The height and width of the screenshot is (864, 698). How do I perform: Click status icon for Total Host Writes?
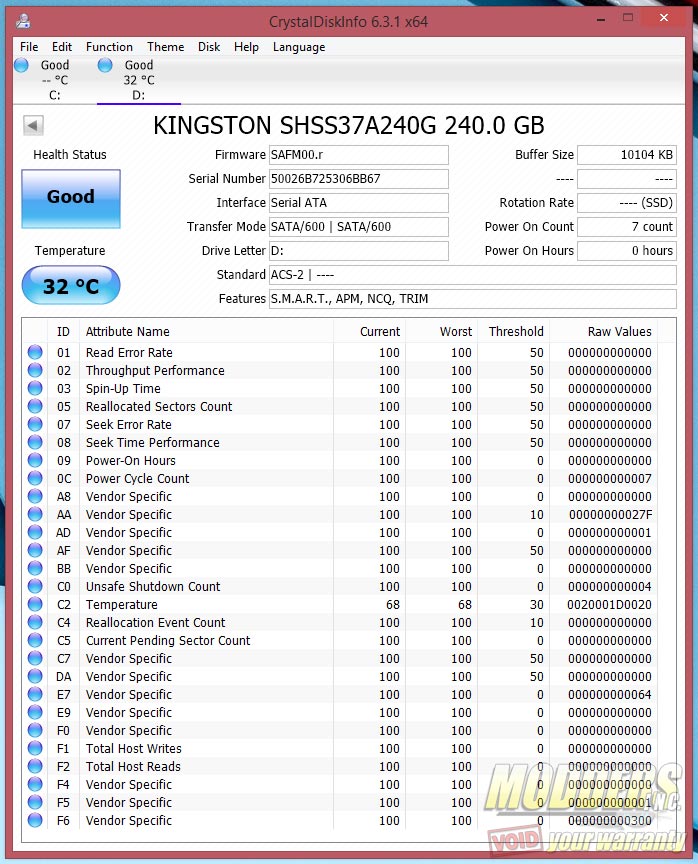click(35, 748)
